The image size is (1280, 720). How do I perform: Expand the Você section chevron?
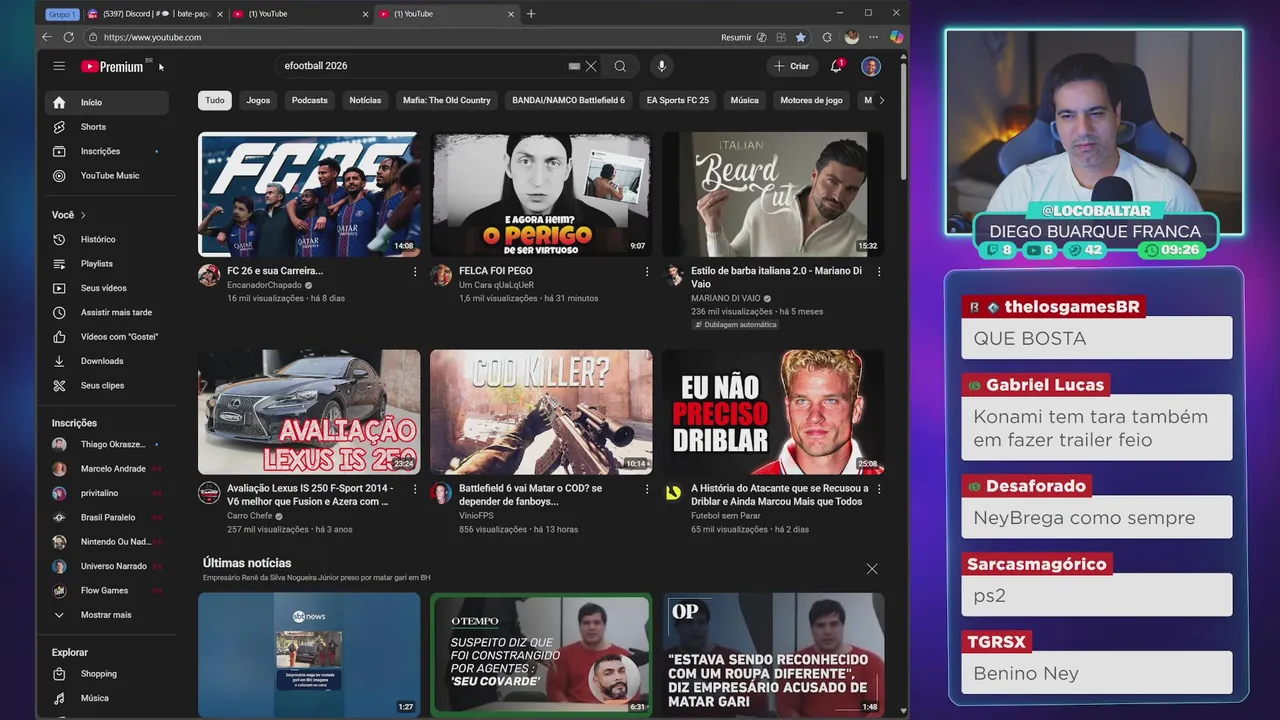(x=83, y=215)
